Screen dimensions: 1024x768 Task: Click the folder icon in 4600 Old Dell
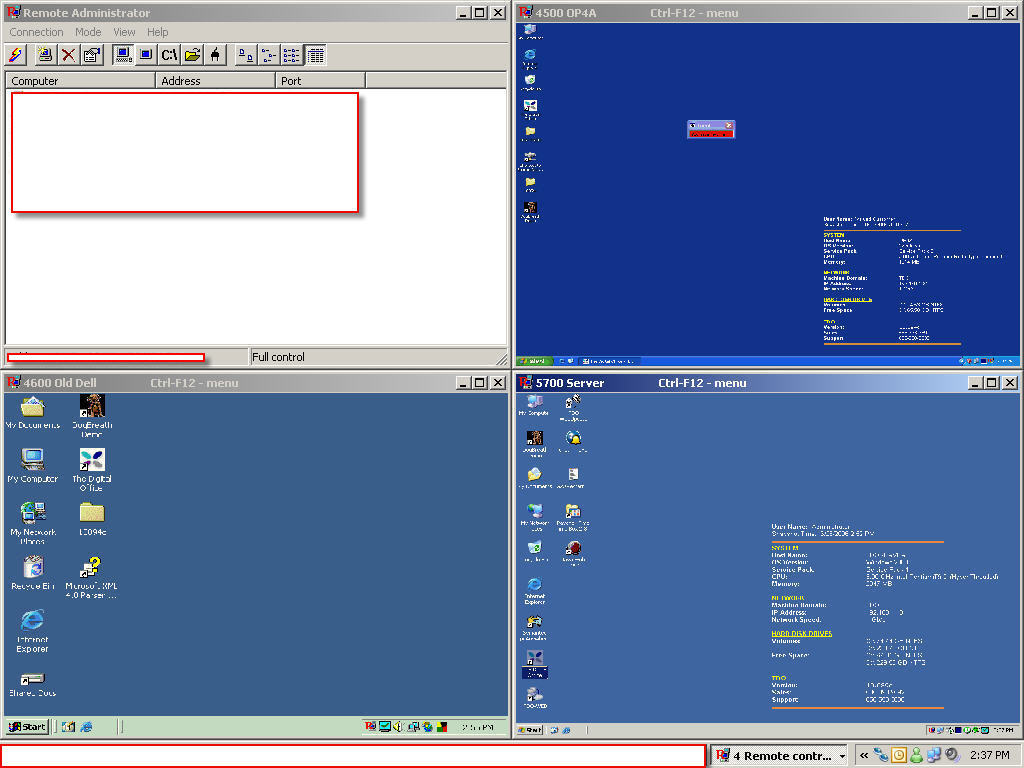click(x=92, y=519)
